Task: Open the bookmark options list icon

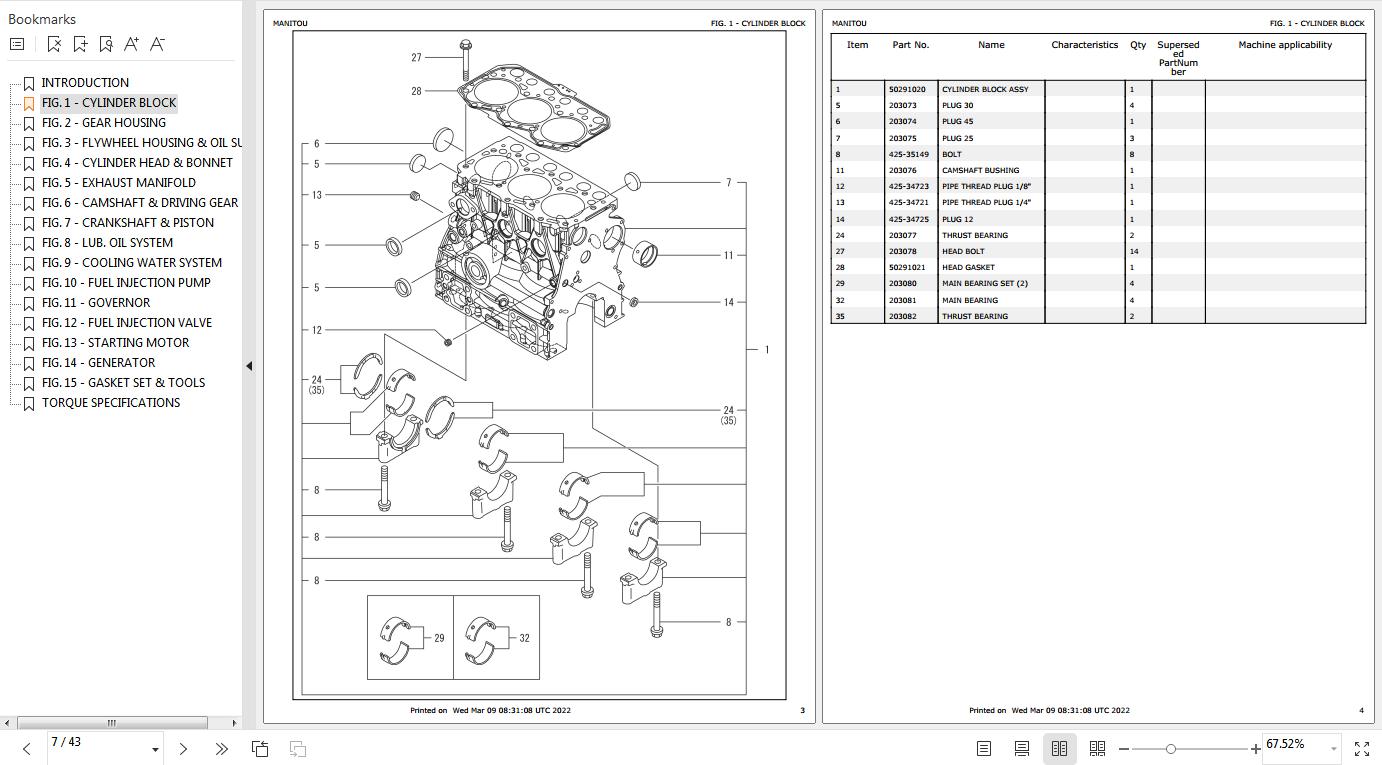Action: click(17, 44)
